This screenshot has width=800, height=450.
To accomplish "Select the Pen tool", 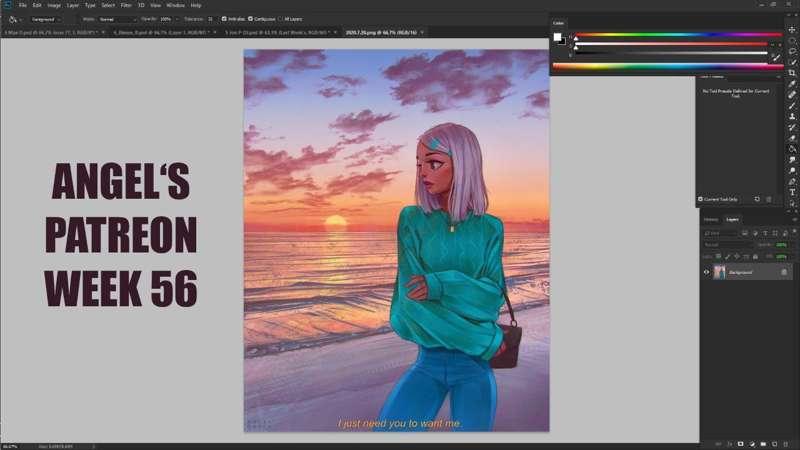I will [792, 182].
